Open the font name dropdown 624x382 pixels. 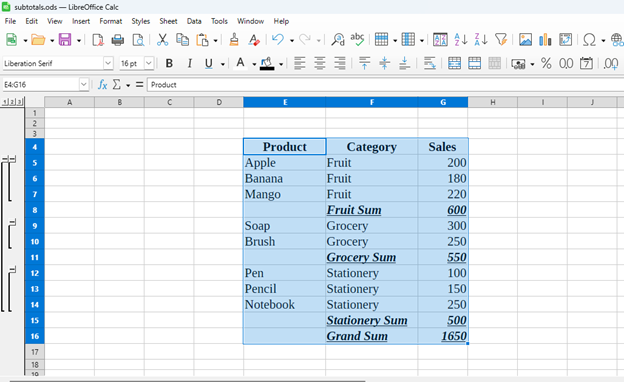tap(108, 63)
